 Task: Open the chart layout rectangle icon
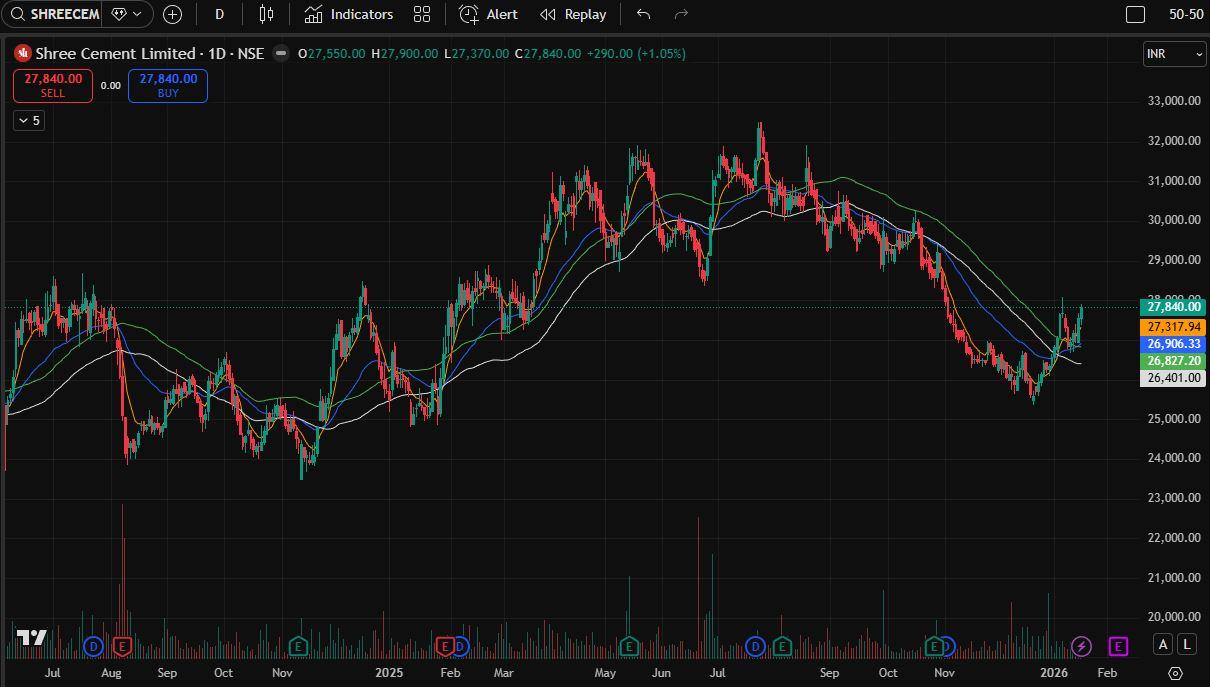(1135, 14)
